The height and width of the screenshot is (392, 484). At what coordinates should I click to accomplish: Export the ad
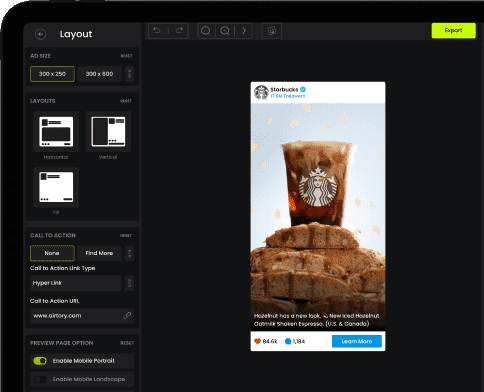click(x=453, y=30)
